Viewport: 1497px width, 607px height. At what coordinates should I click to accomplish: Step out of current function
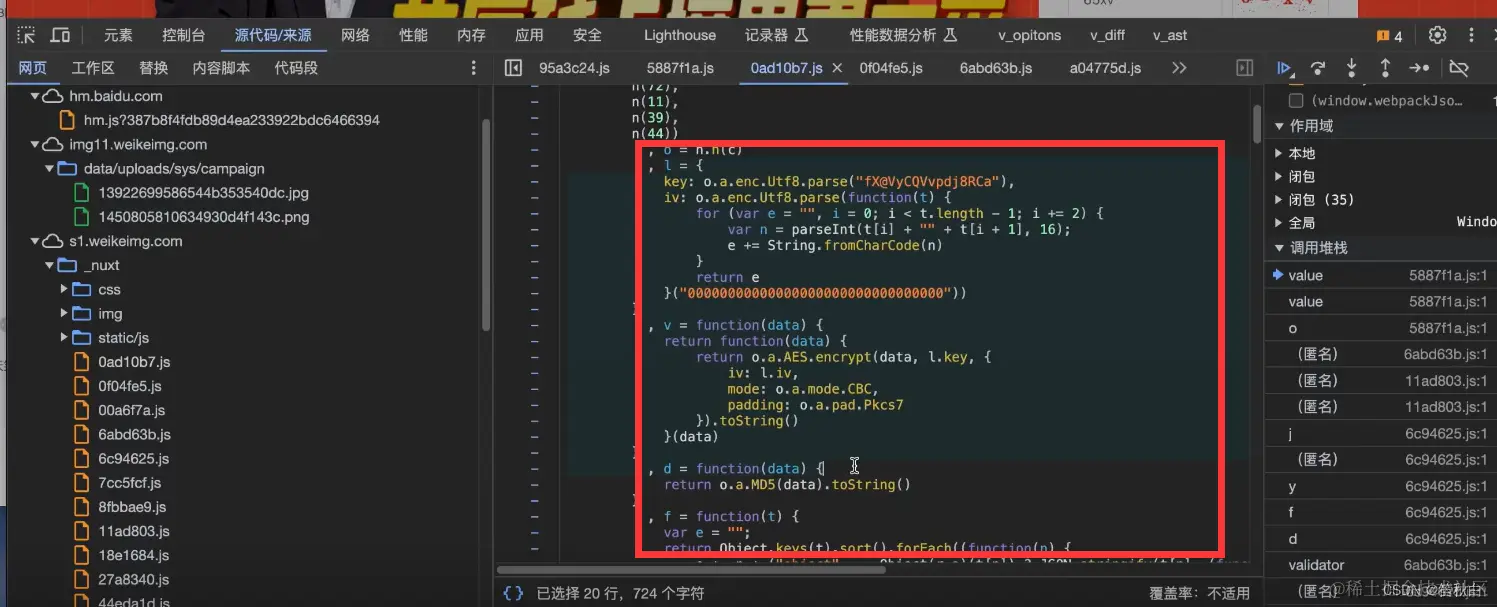coord(1384,68)
